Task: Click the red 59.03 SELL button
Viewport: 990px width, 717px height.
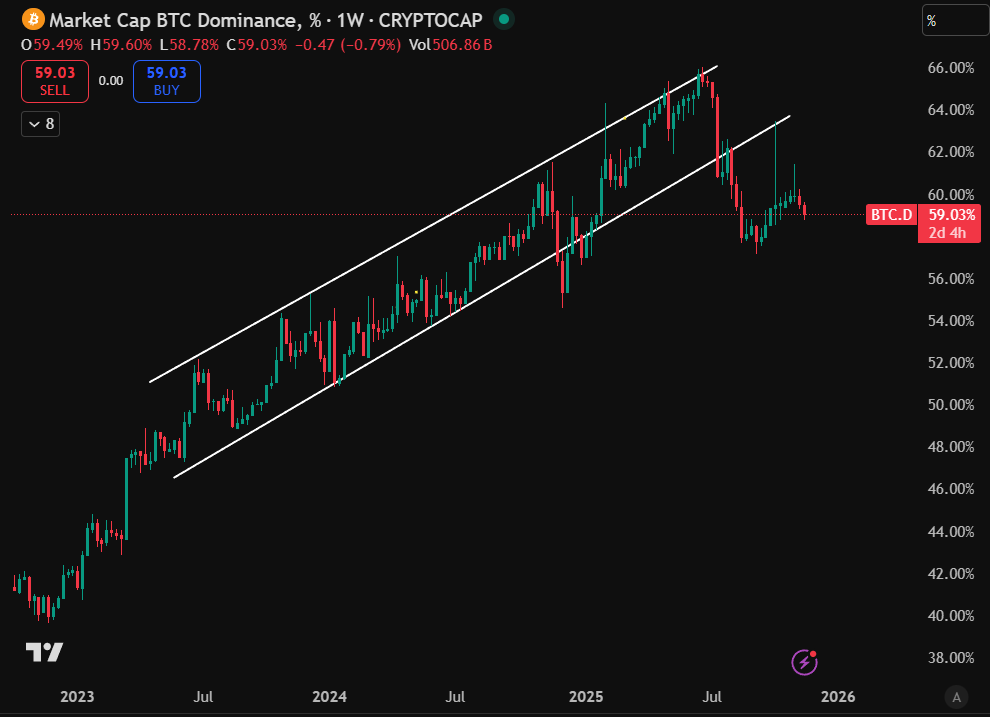Action: [x=55, y=81]
